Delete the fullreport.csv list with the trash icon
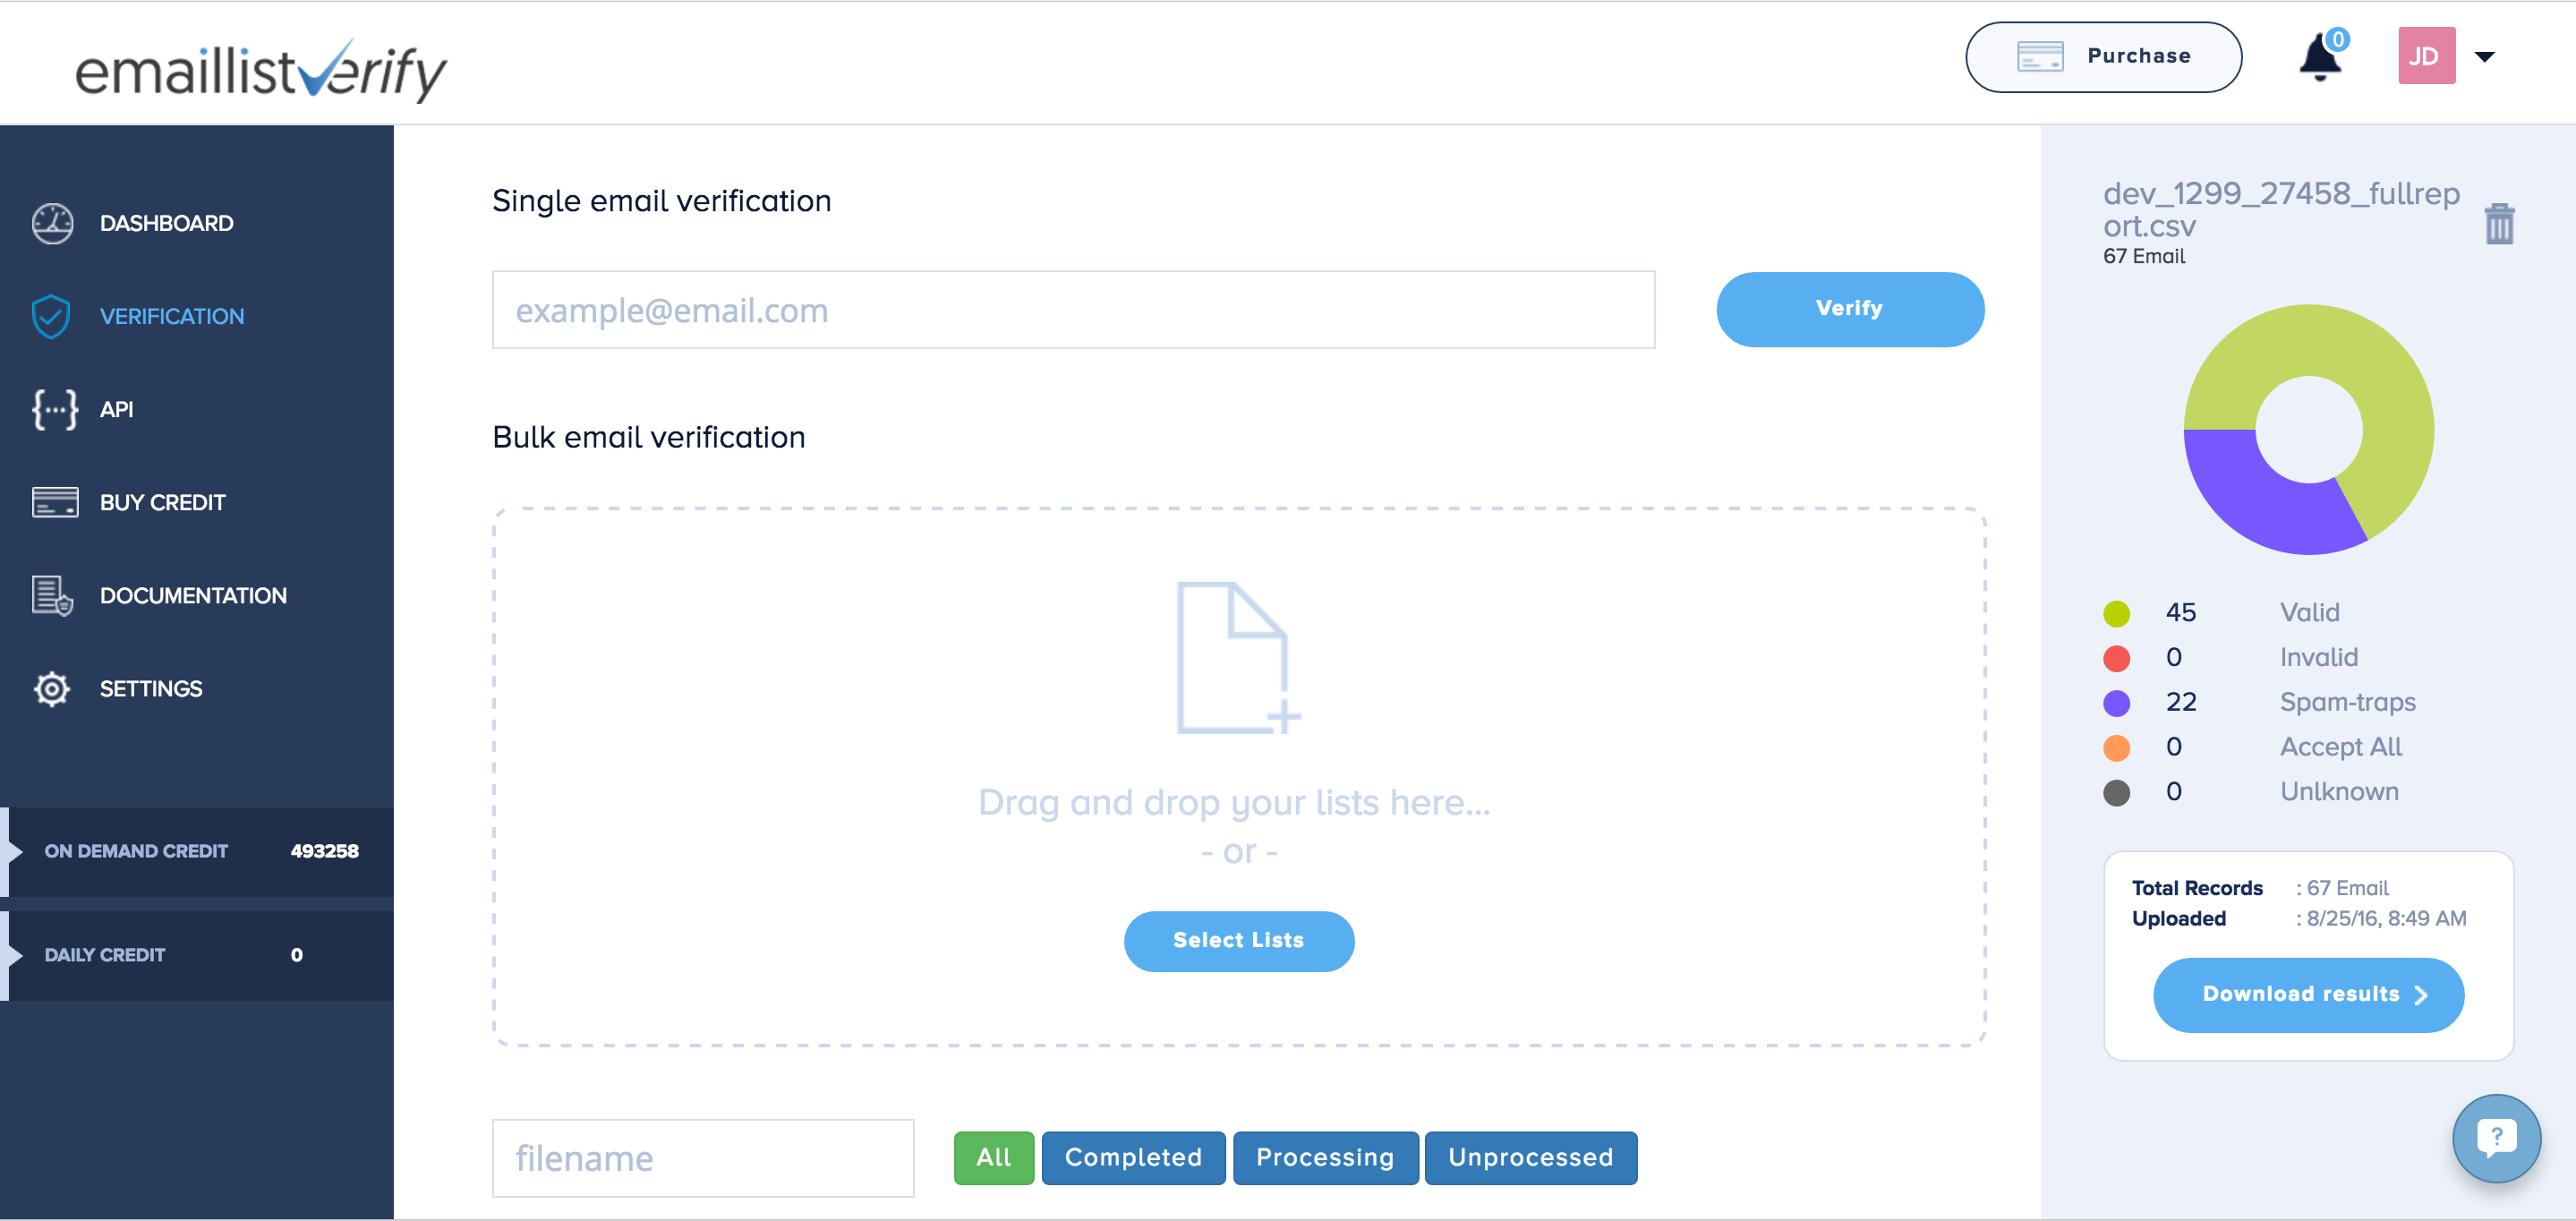 click(x=2499, y=224)
